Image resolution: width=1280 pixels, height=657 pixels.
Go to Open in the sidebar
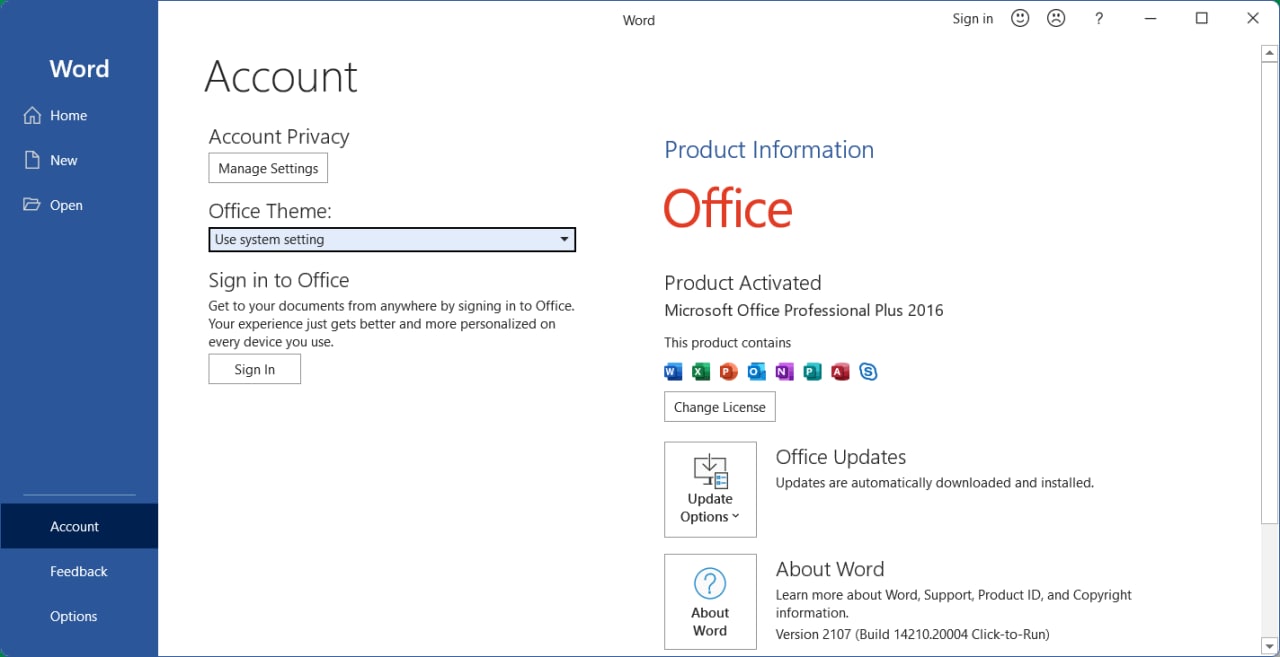(x=79, y=205)
